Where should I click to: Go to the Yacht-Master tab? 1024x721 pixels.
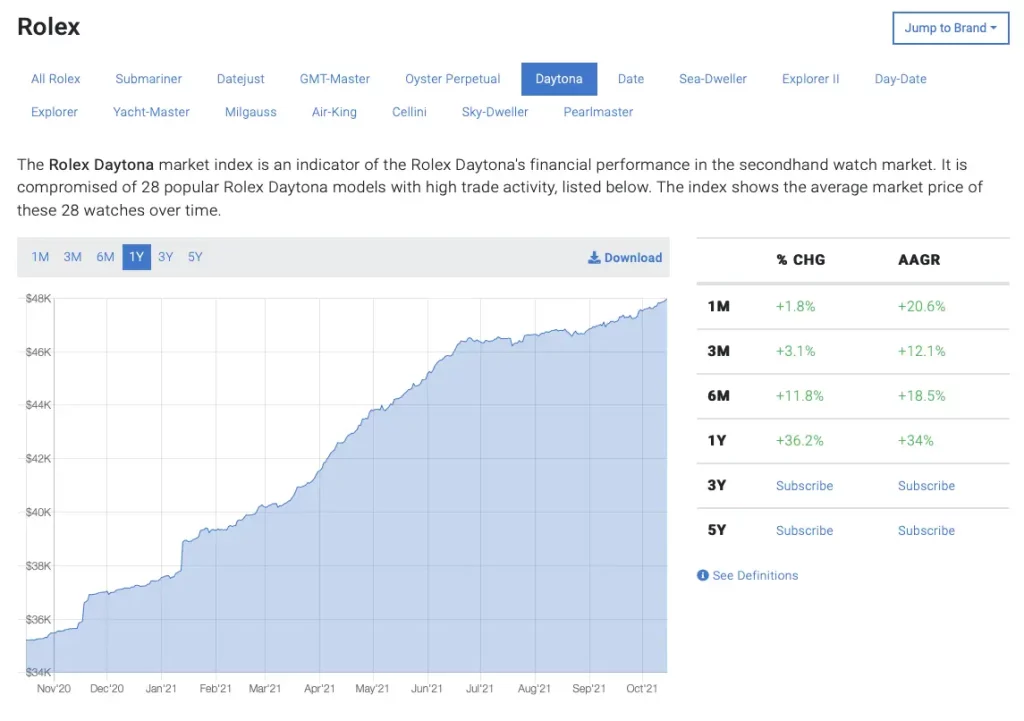(151, 112)
